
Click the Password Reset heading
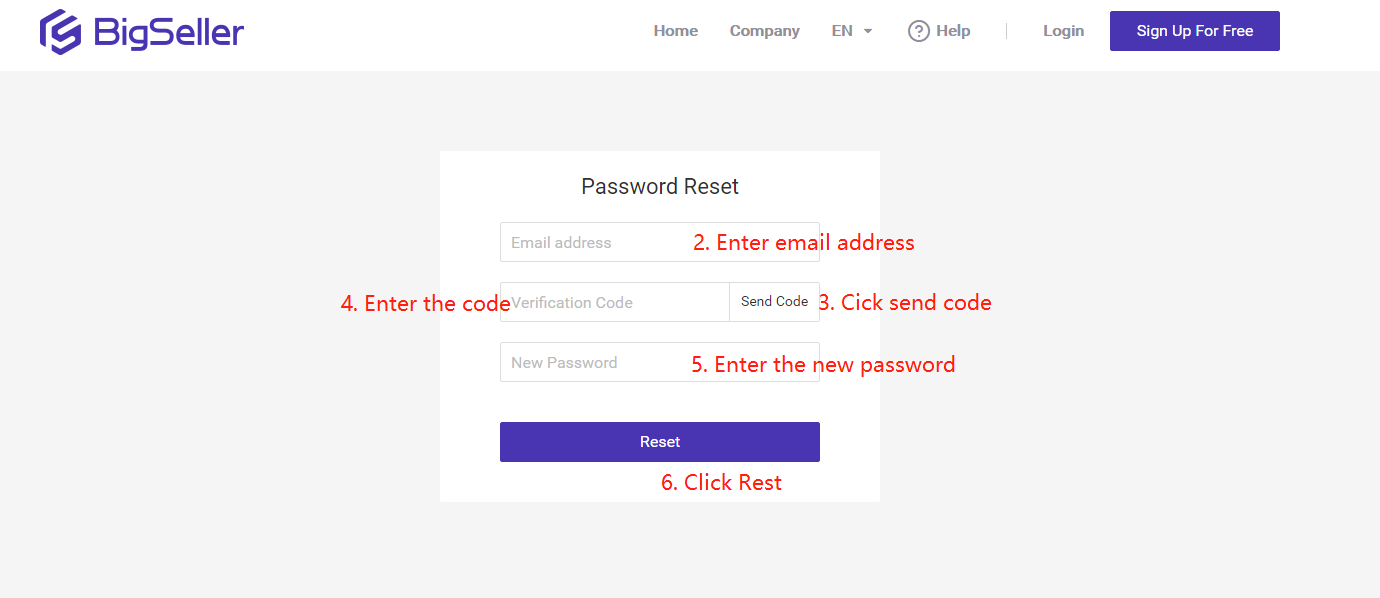pyautogui.click(x=660, y=186)
